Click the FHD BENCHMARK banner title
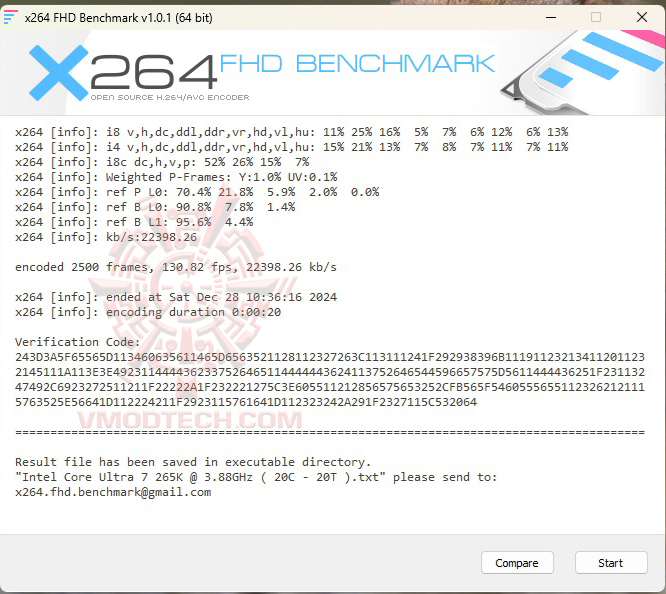Image resolution: width=666 pixels, height=594 pixels. coord(357,64)
